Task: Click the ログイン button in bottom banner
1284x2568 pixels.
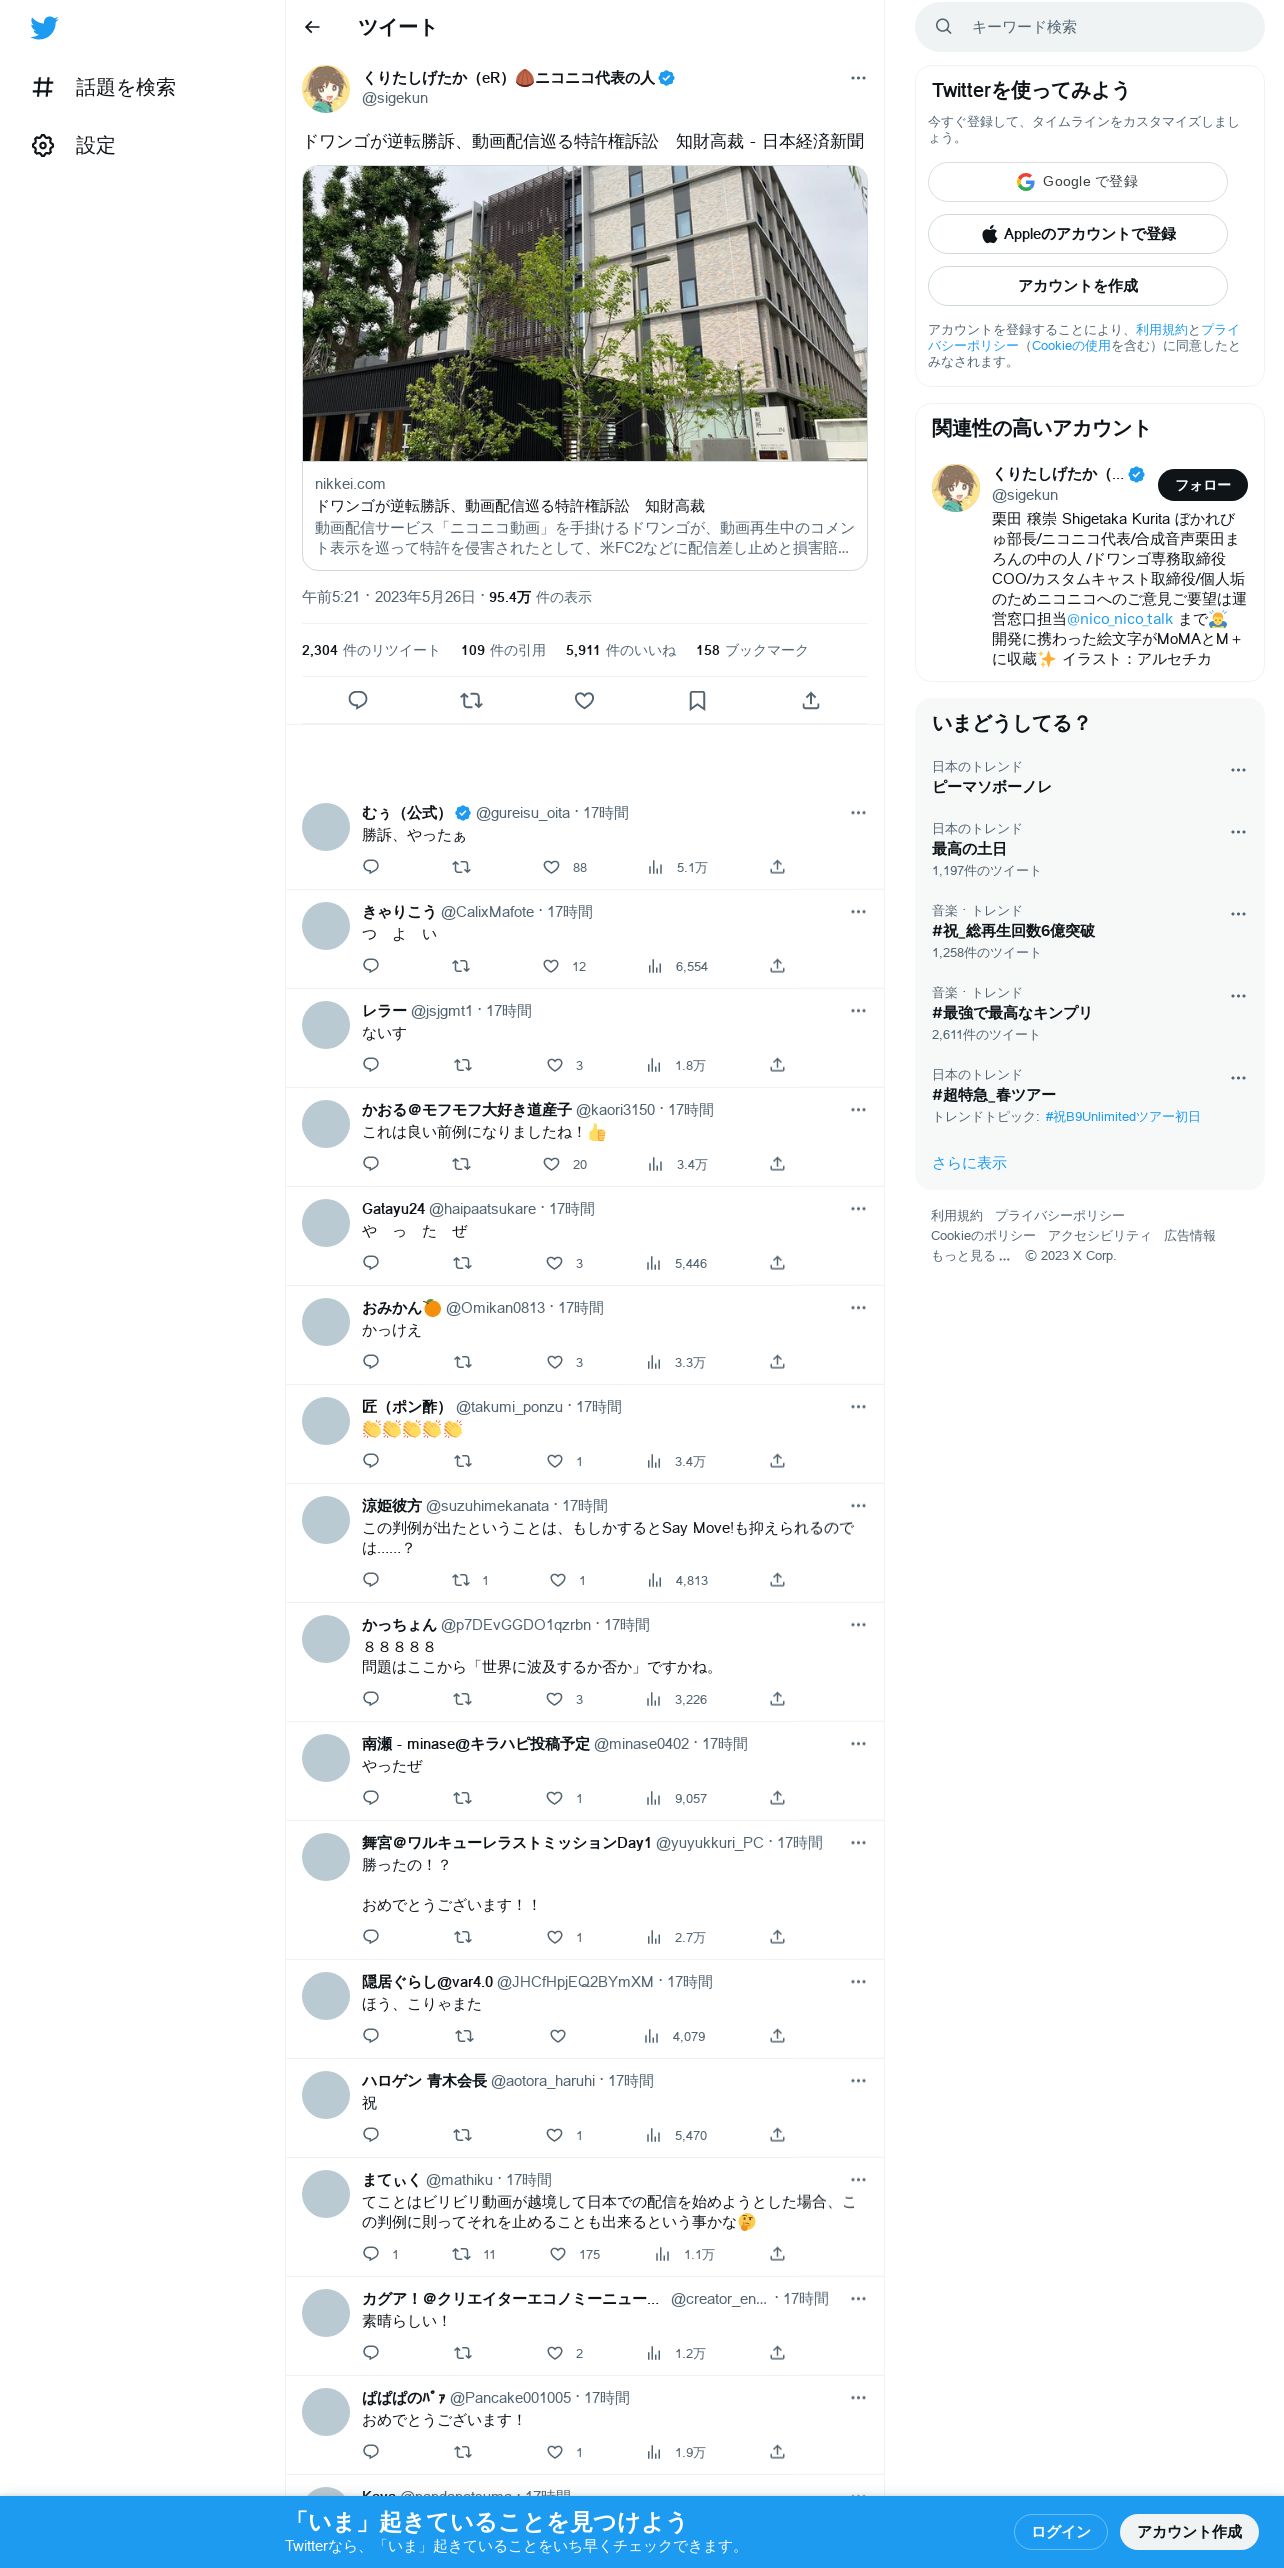Action: (1060, 2531)
